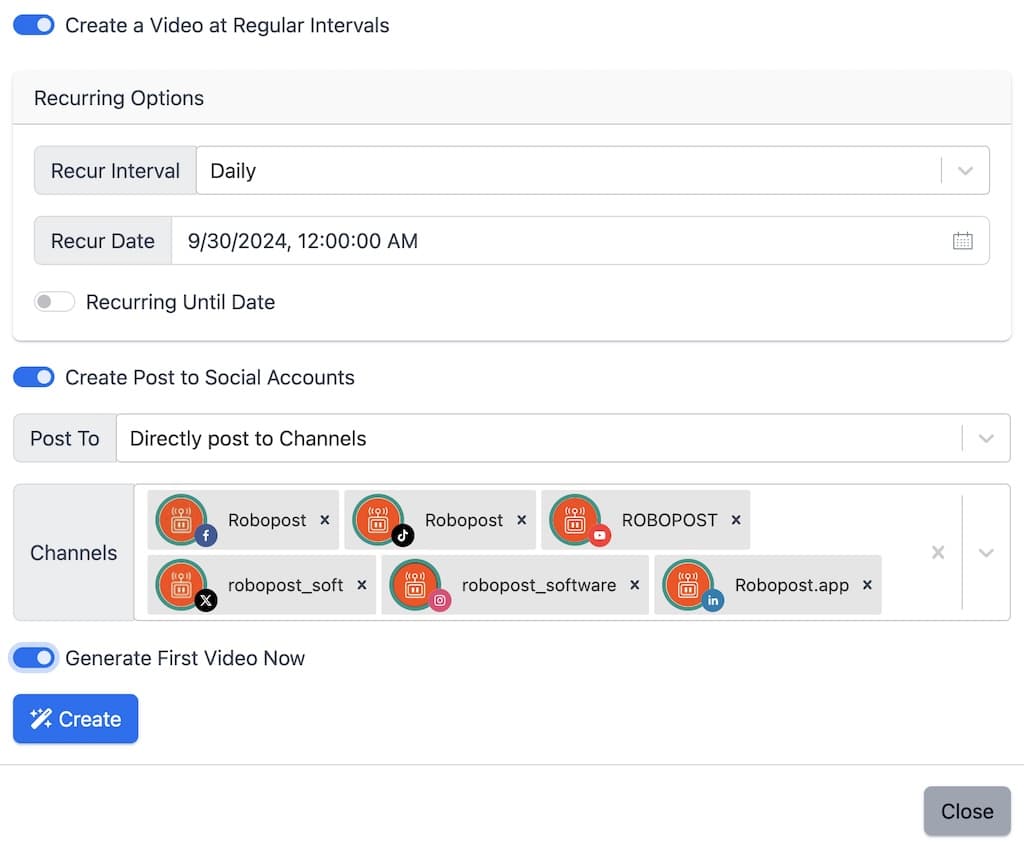The height and width of the screenshot is (846, 1024).
Task: Remove the robopost_software Instagram channel
Action: point(634,585)
